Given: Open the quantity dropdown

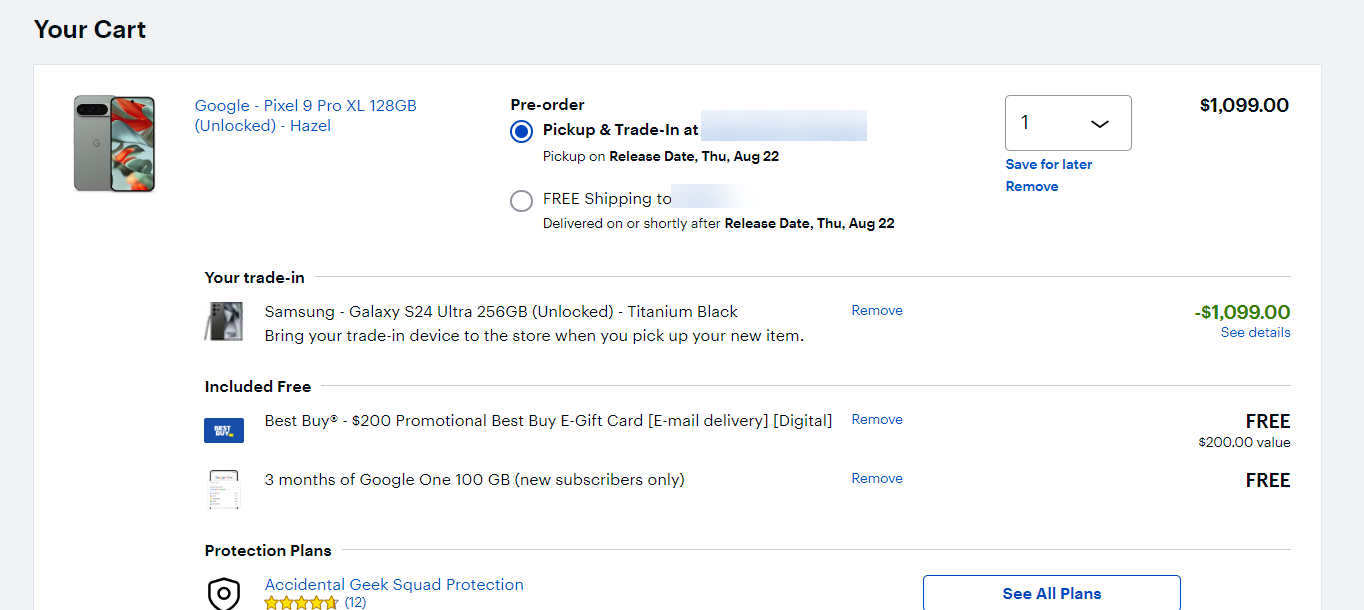Looking at the screenshot, I should click(x=1067, y=123).
